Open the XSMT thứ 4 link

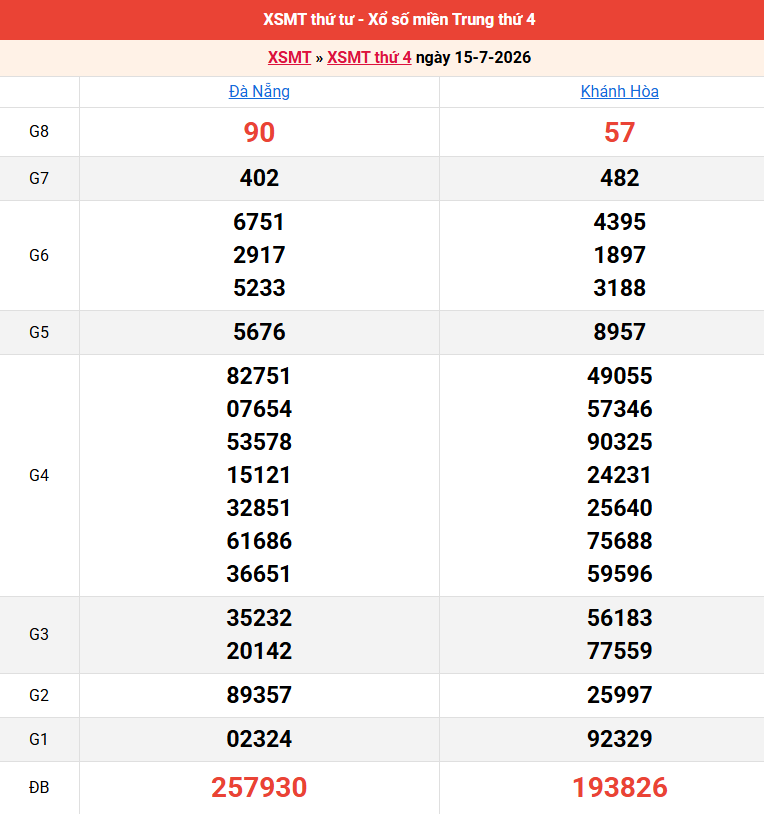pyautogui.click(x=369, y=57)
